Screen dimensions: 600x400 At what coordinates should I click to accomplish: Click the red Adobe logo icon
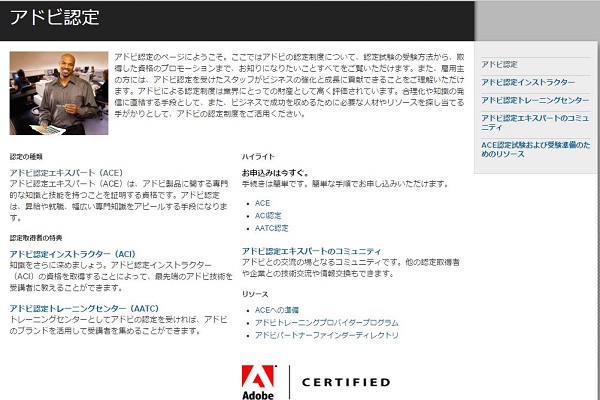coord(256,381)
